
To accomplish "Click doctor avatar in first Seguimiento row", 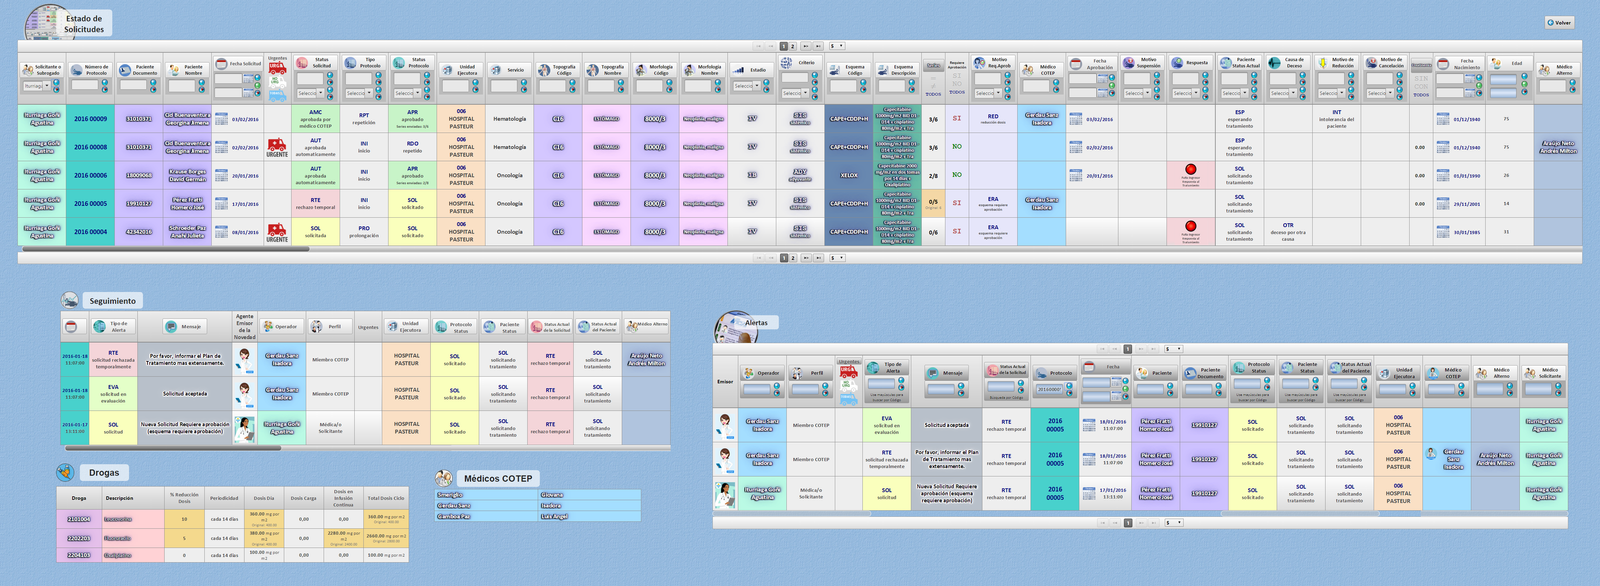I will pos(244,360).
